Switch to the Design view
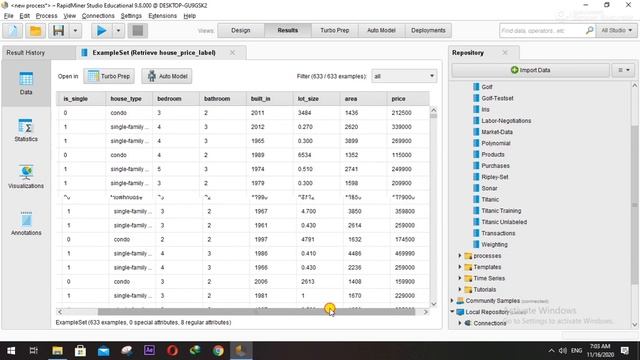The image size is (640, 360). coord(241,31)
